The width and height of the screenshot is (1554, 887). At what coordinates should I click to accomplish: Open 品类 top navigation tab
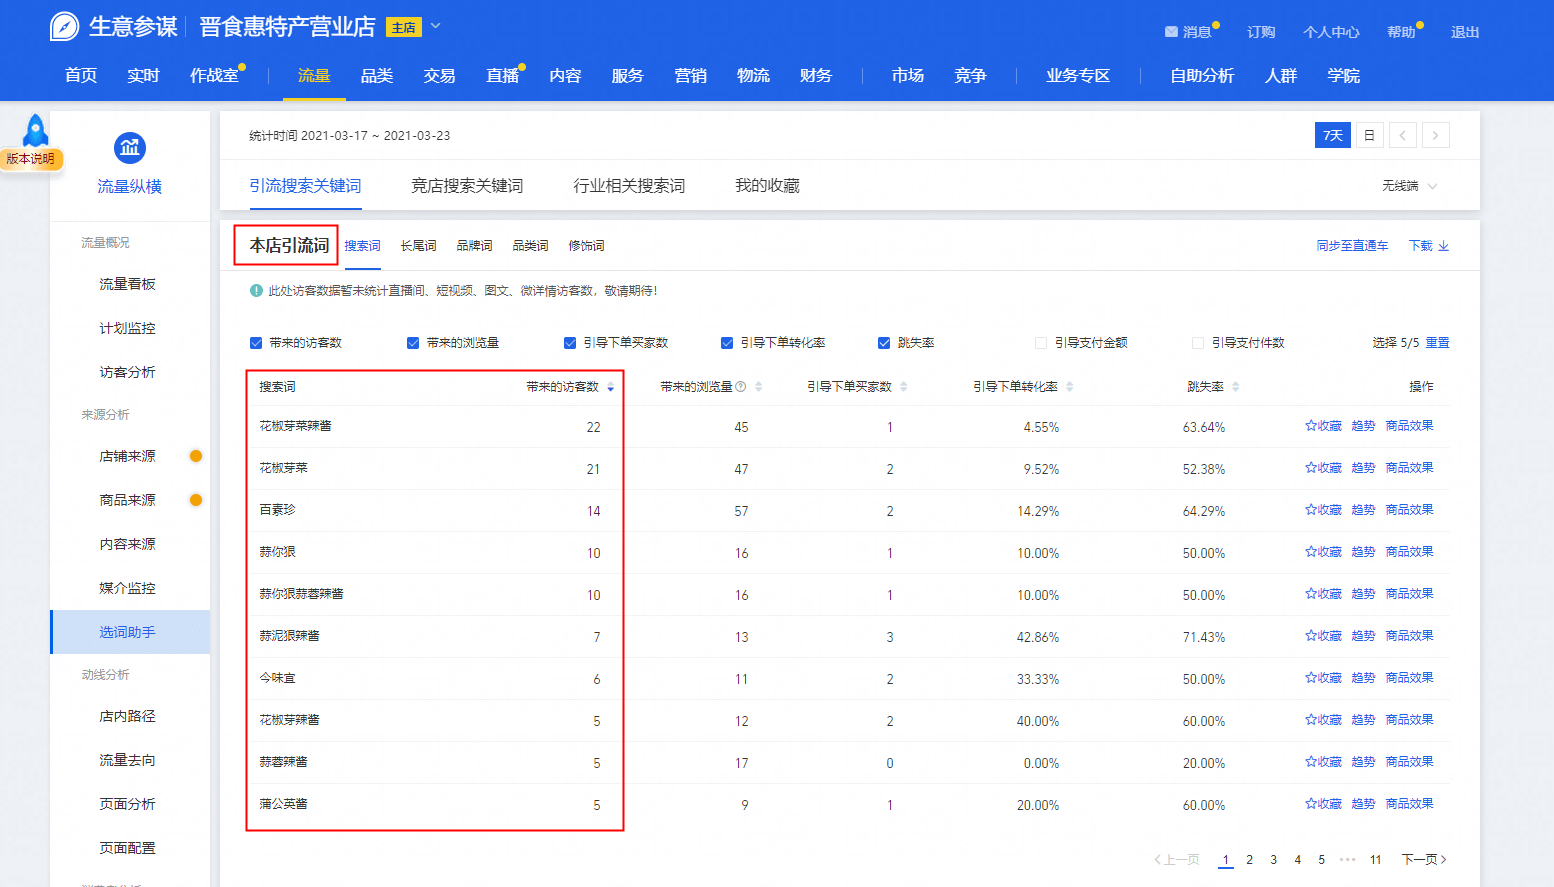coord(377,76)
